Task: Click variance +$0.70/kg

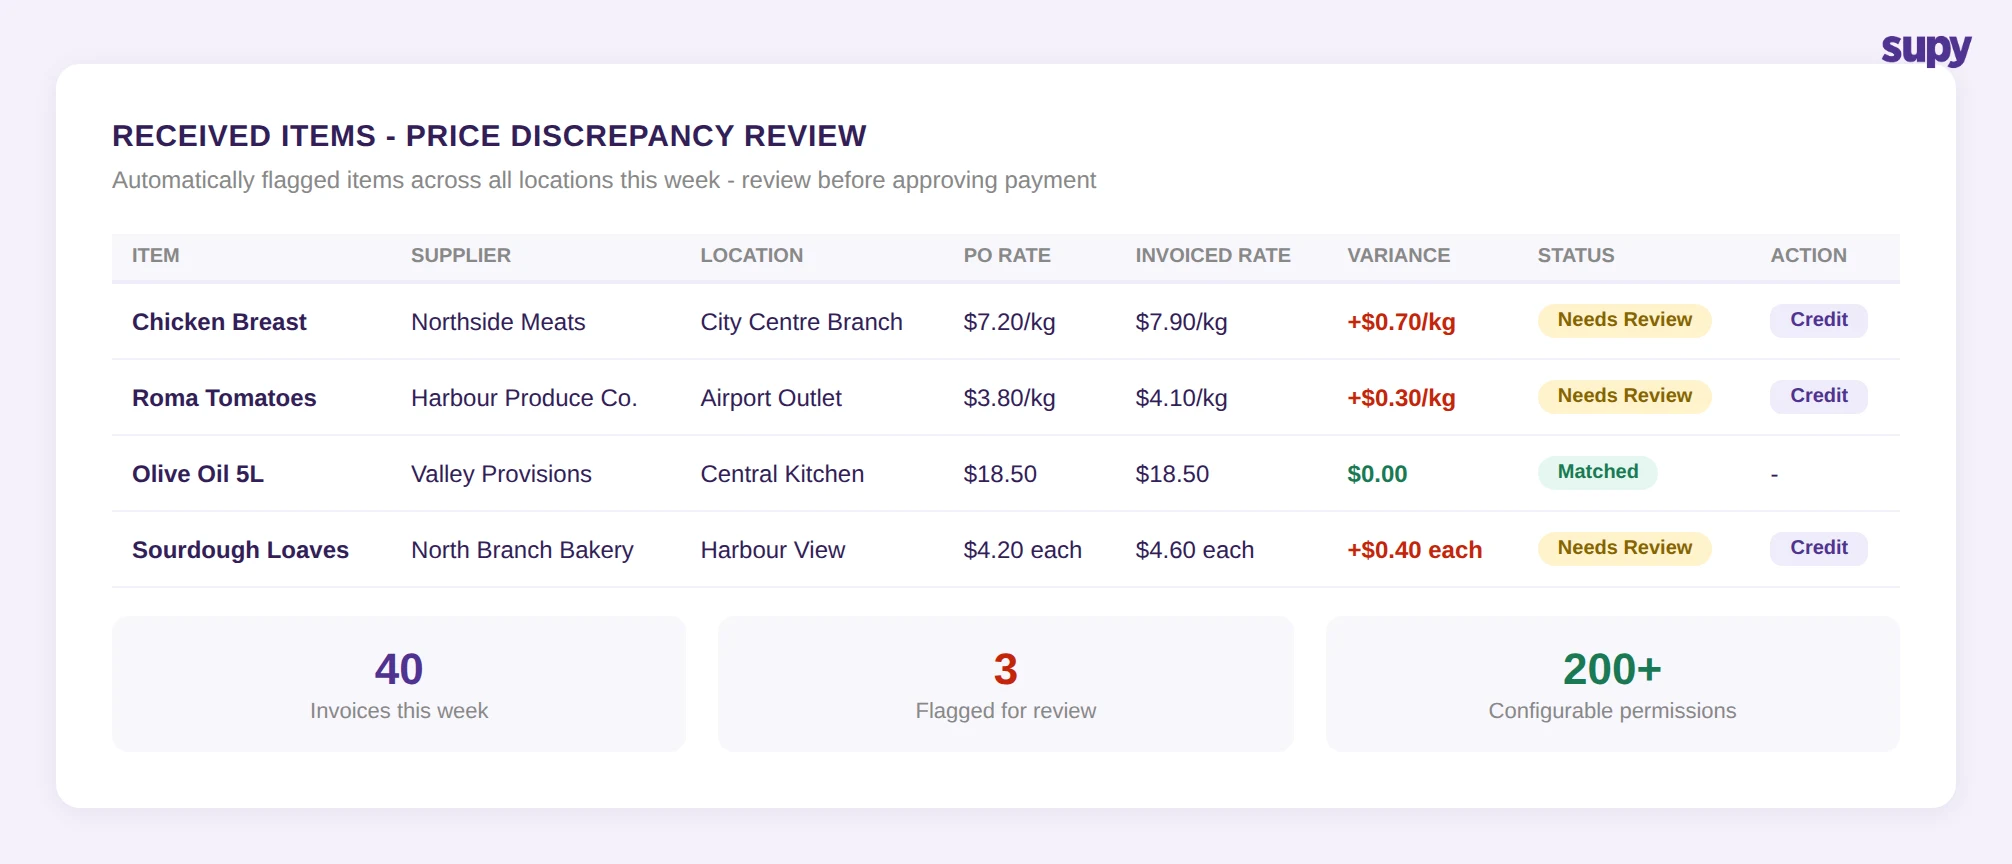Action: pyautogui.click(x=1401, y=322)
